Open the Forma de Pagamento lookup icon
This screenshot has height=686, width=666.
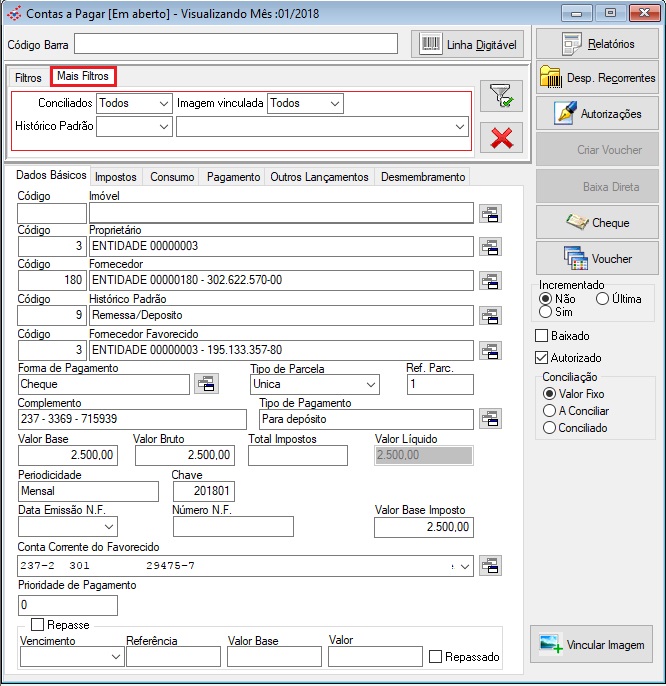[x=205, y=384]
